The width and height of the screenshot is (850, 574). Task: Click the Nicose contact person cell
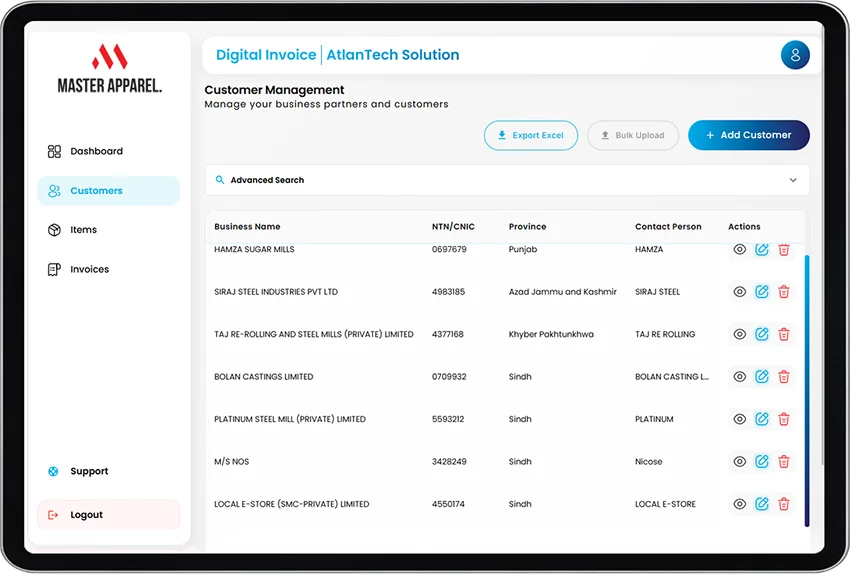[x=648, y=462]
